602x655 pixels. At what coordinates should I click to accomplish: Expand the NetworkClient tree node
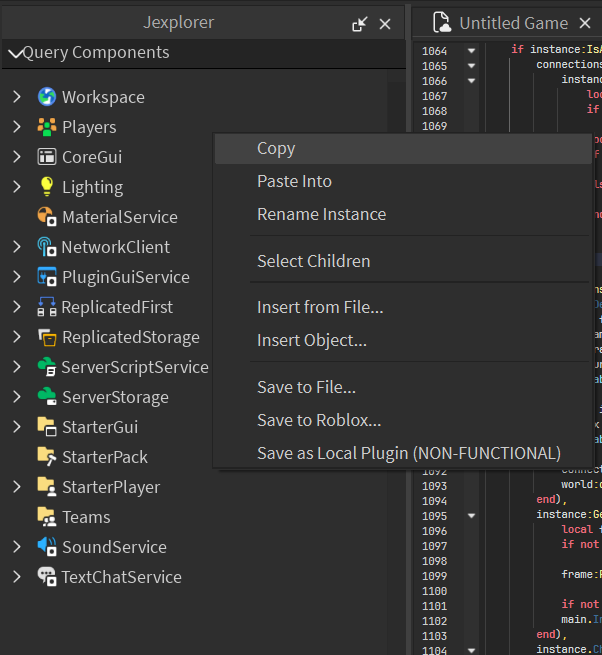17,247
